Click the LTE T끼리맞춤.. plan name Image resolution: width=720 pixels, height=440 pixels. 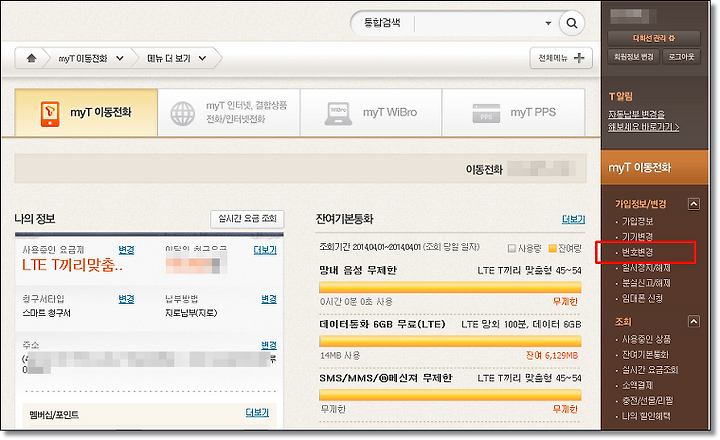point(73,265)
